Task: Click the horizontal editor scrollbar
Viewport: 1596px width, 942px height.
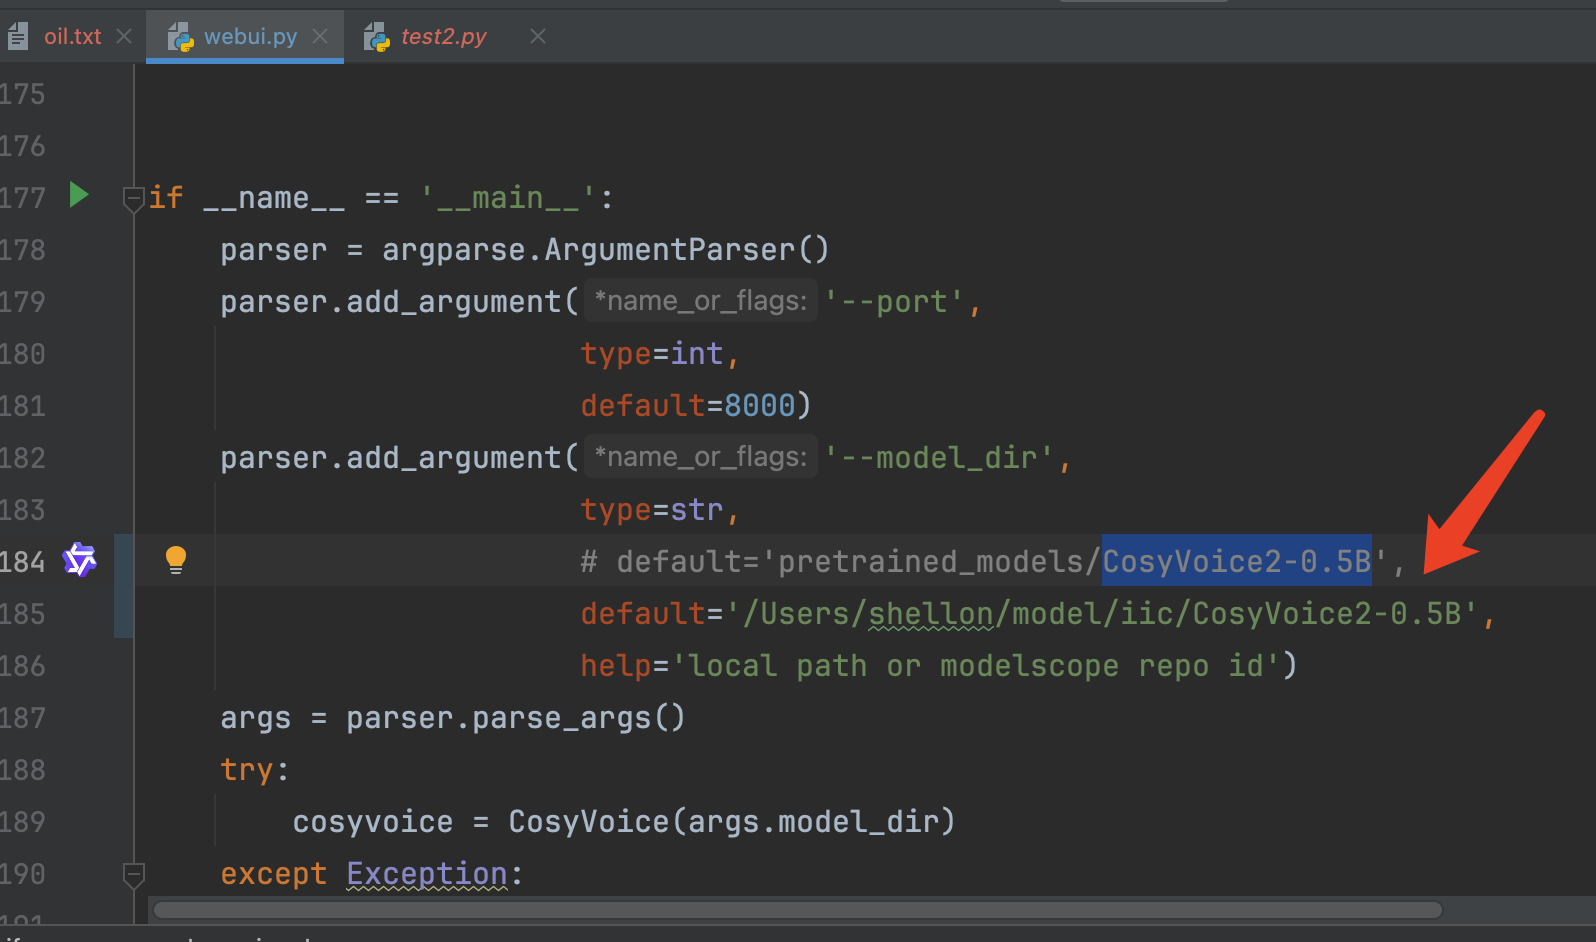Action: (x=796, y=910)
